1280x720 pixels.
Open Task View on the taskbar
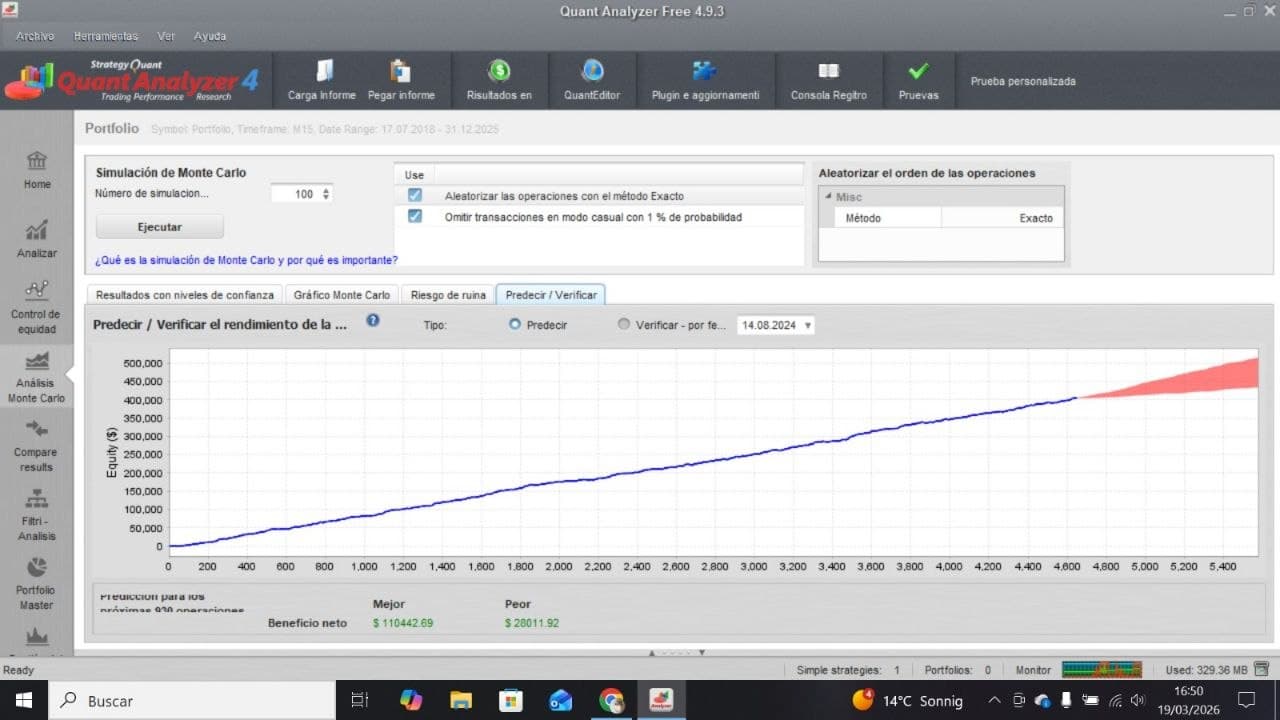[x=360, y=700]
